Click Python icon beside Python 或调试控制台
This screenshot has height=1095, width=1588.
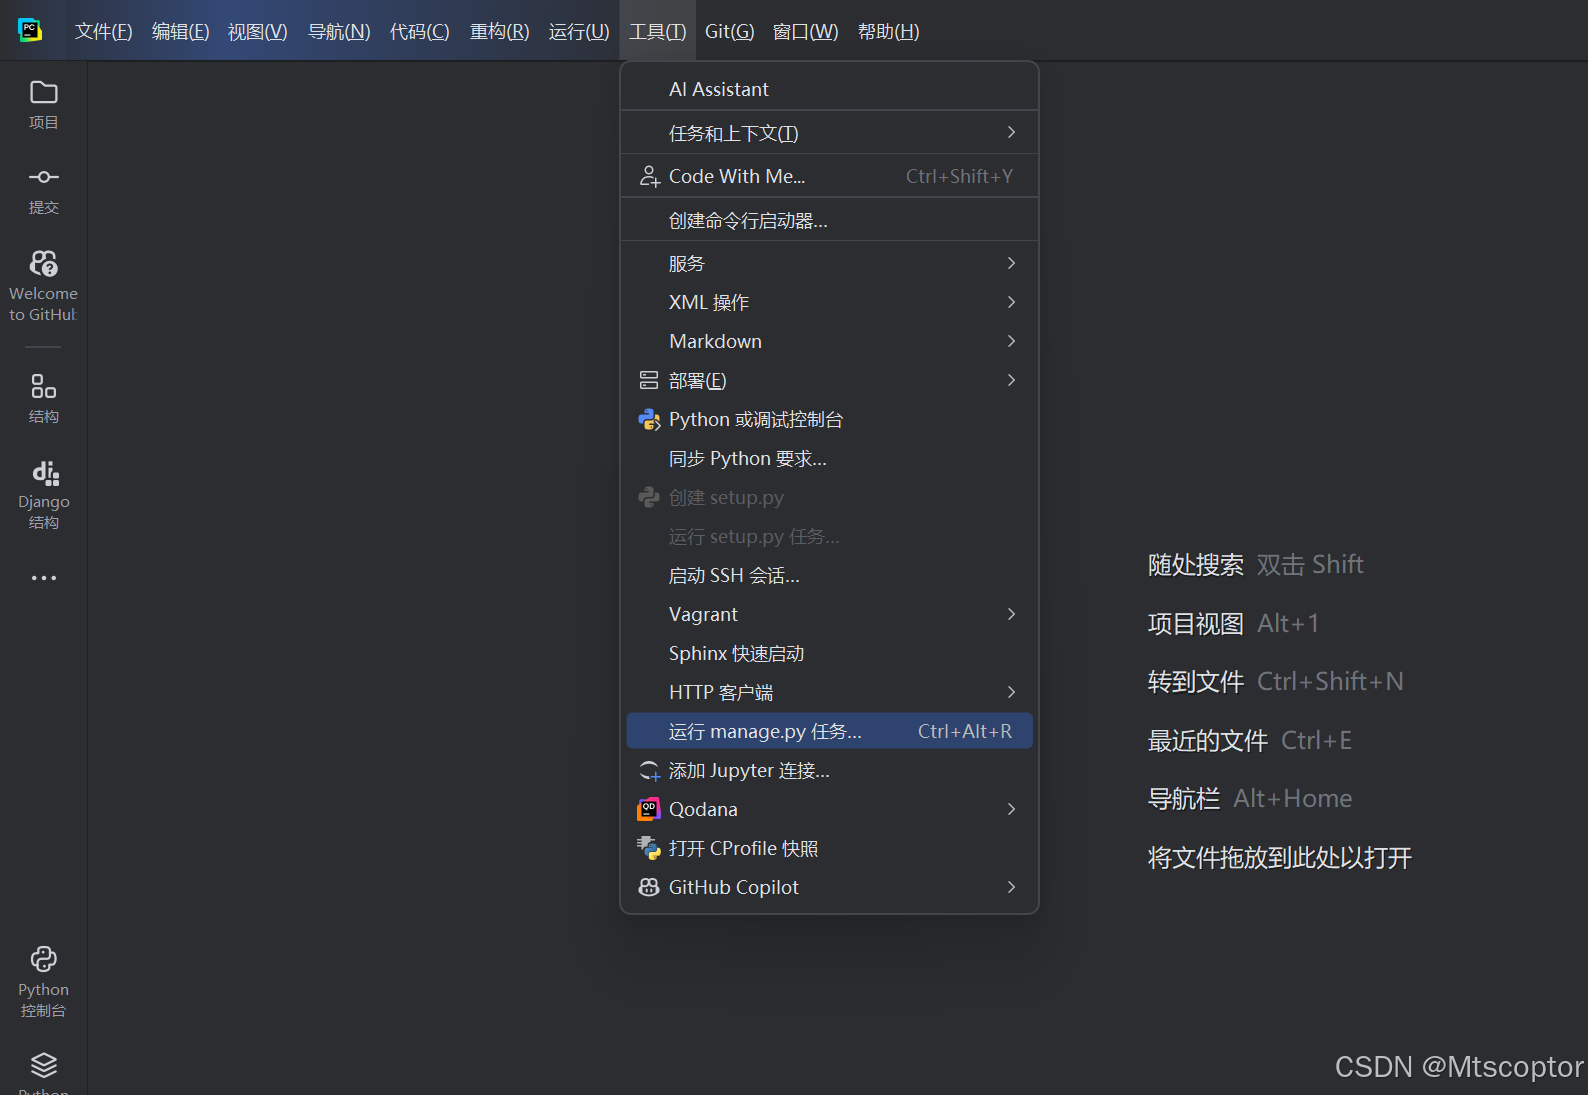tap(649, 420)
